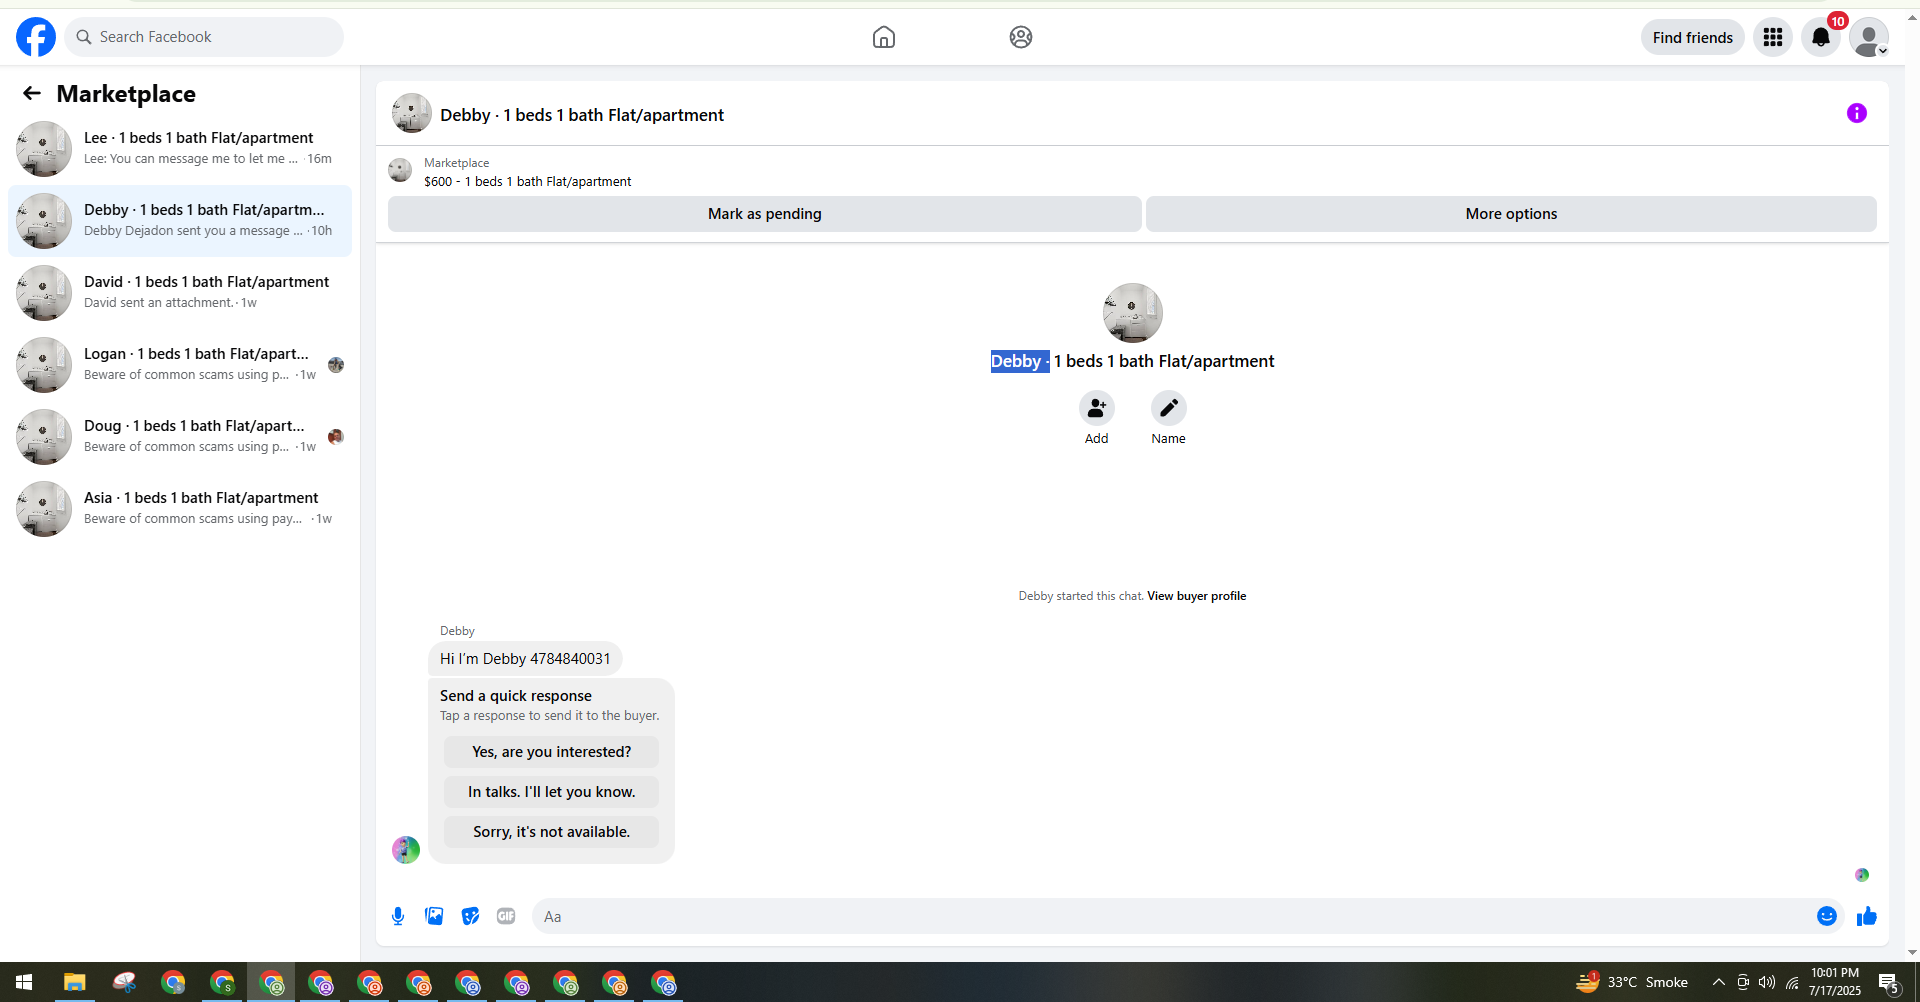Click the Name edit pencil icon
Viewport: 1920px width, 1002px height.
click(x=1169, y=408)
